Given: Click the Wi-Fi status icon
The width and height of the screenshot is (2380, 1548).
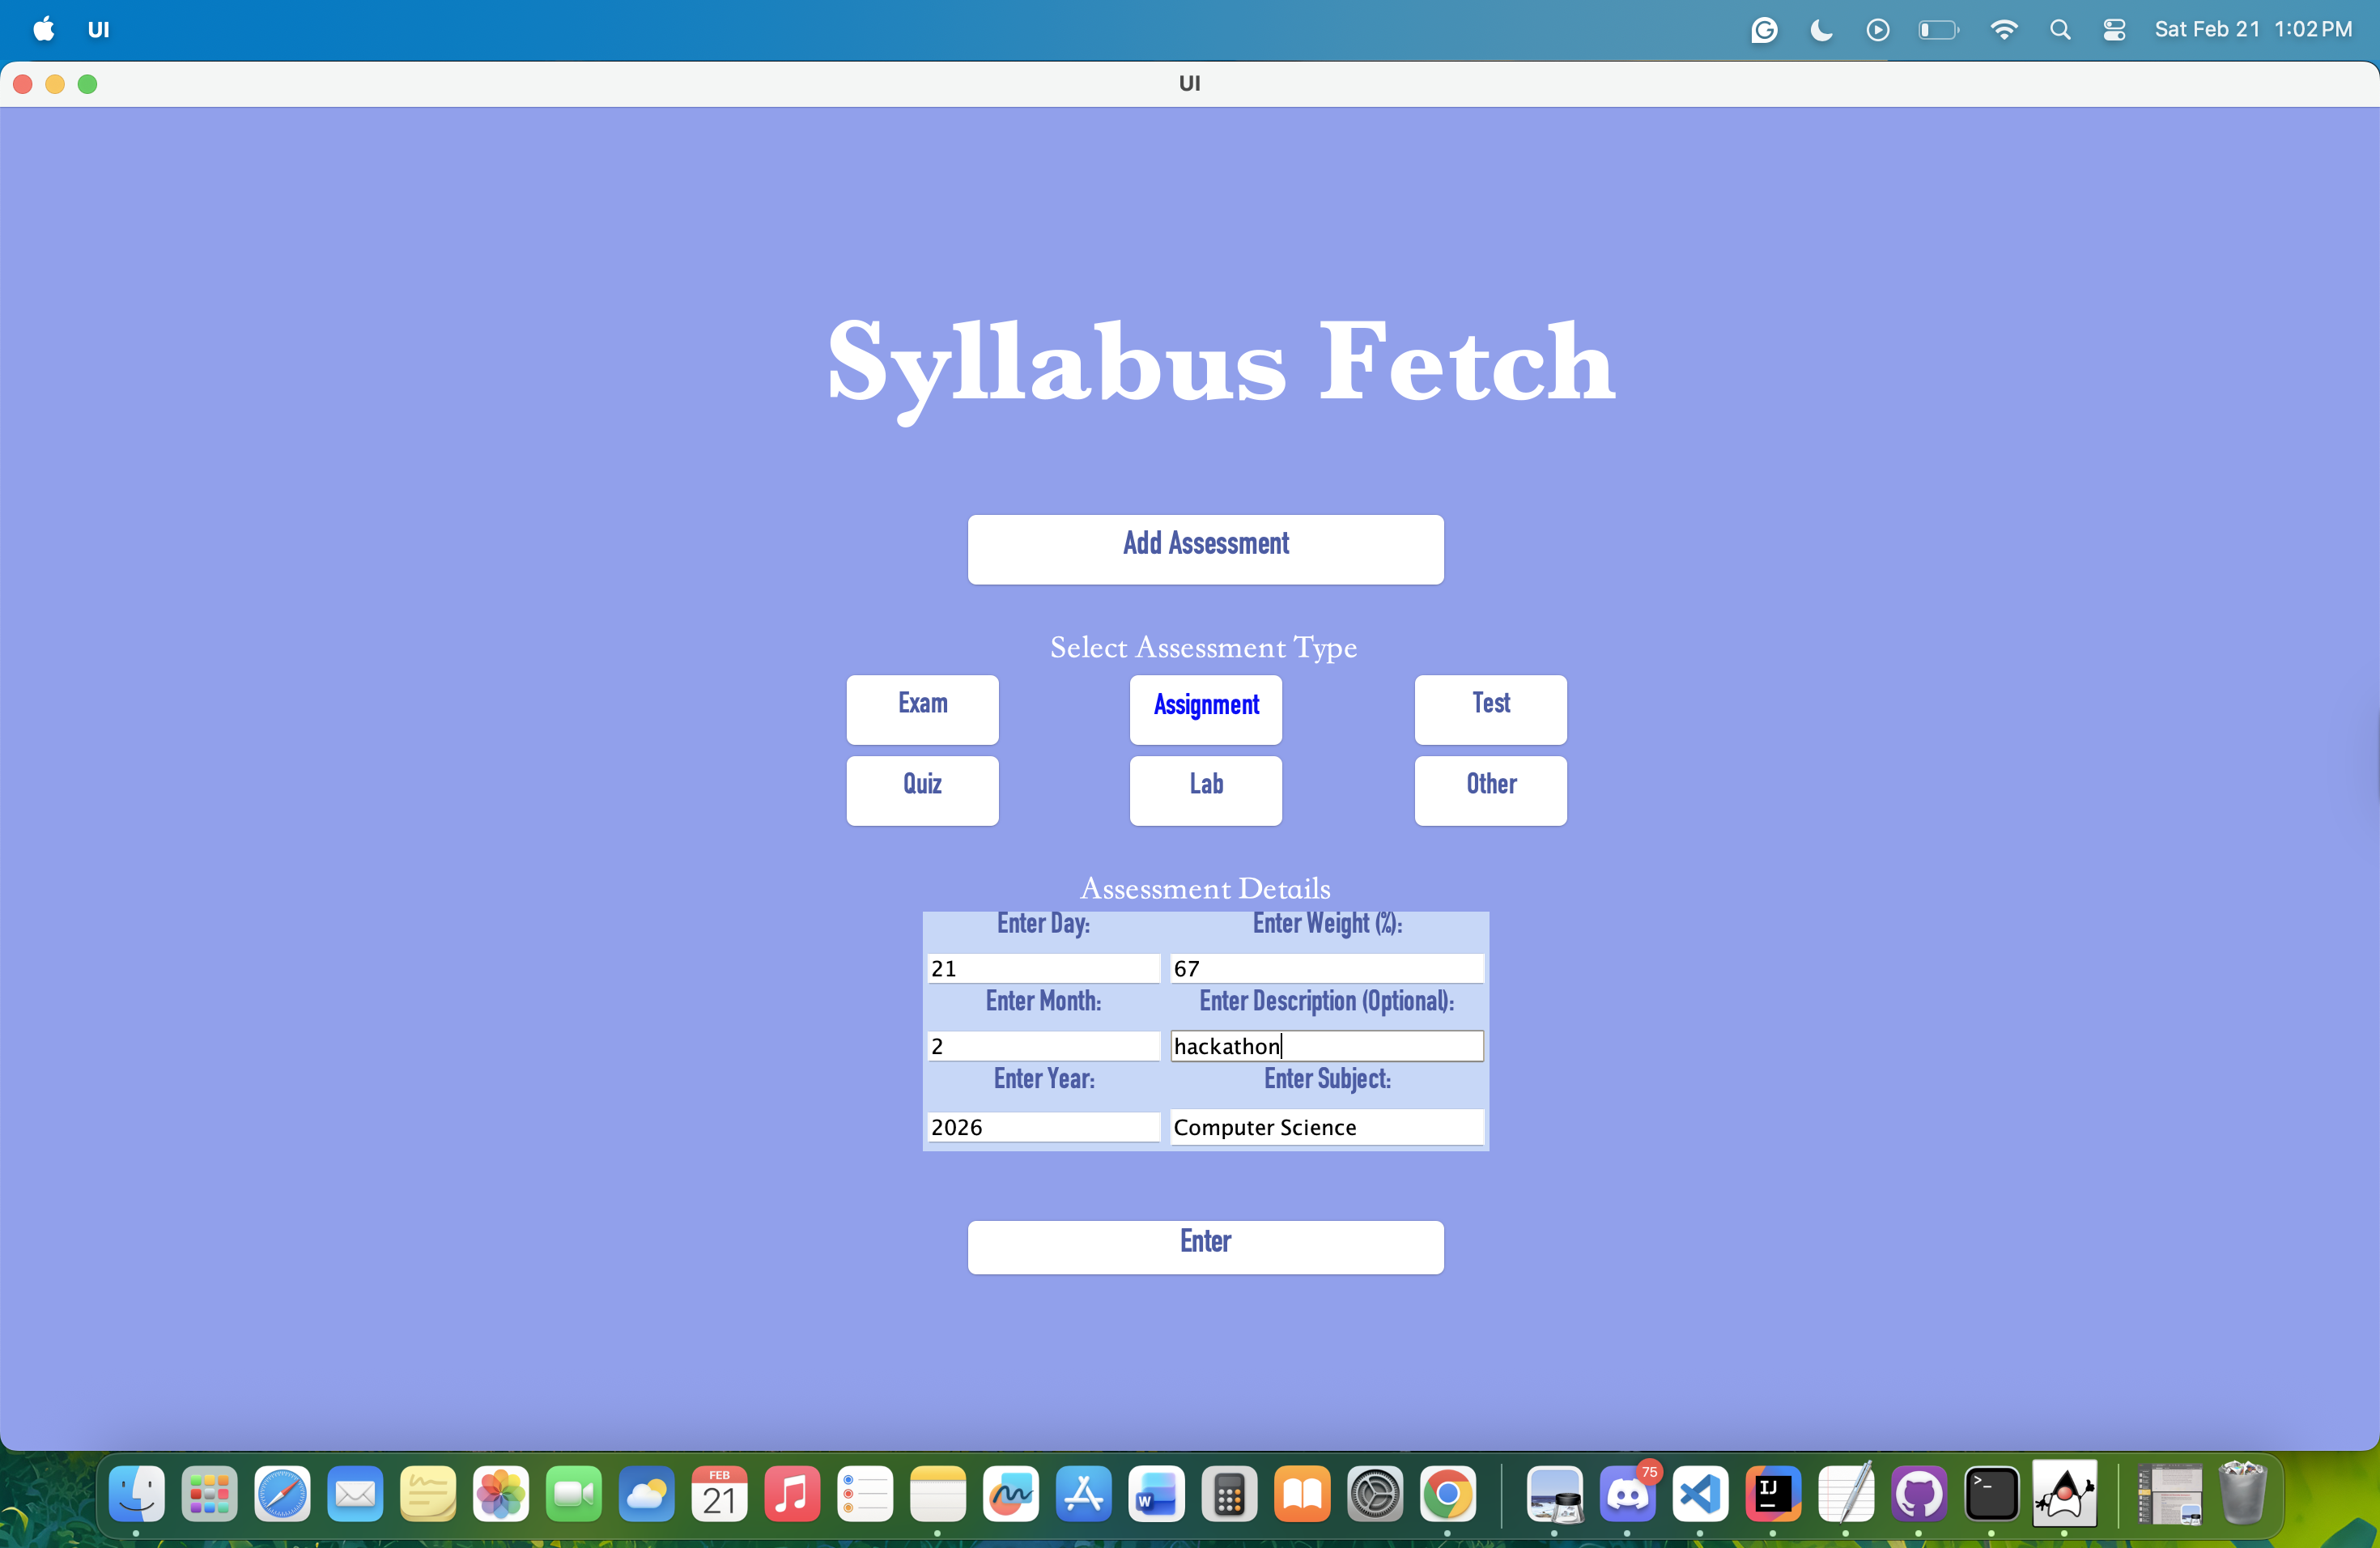Looking at the screenshot, I should click(2003, 30).
